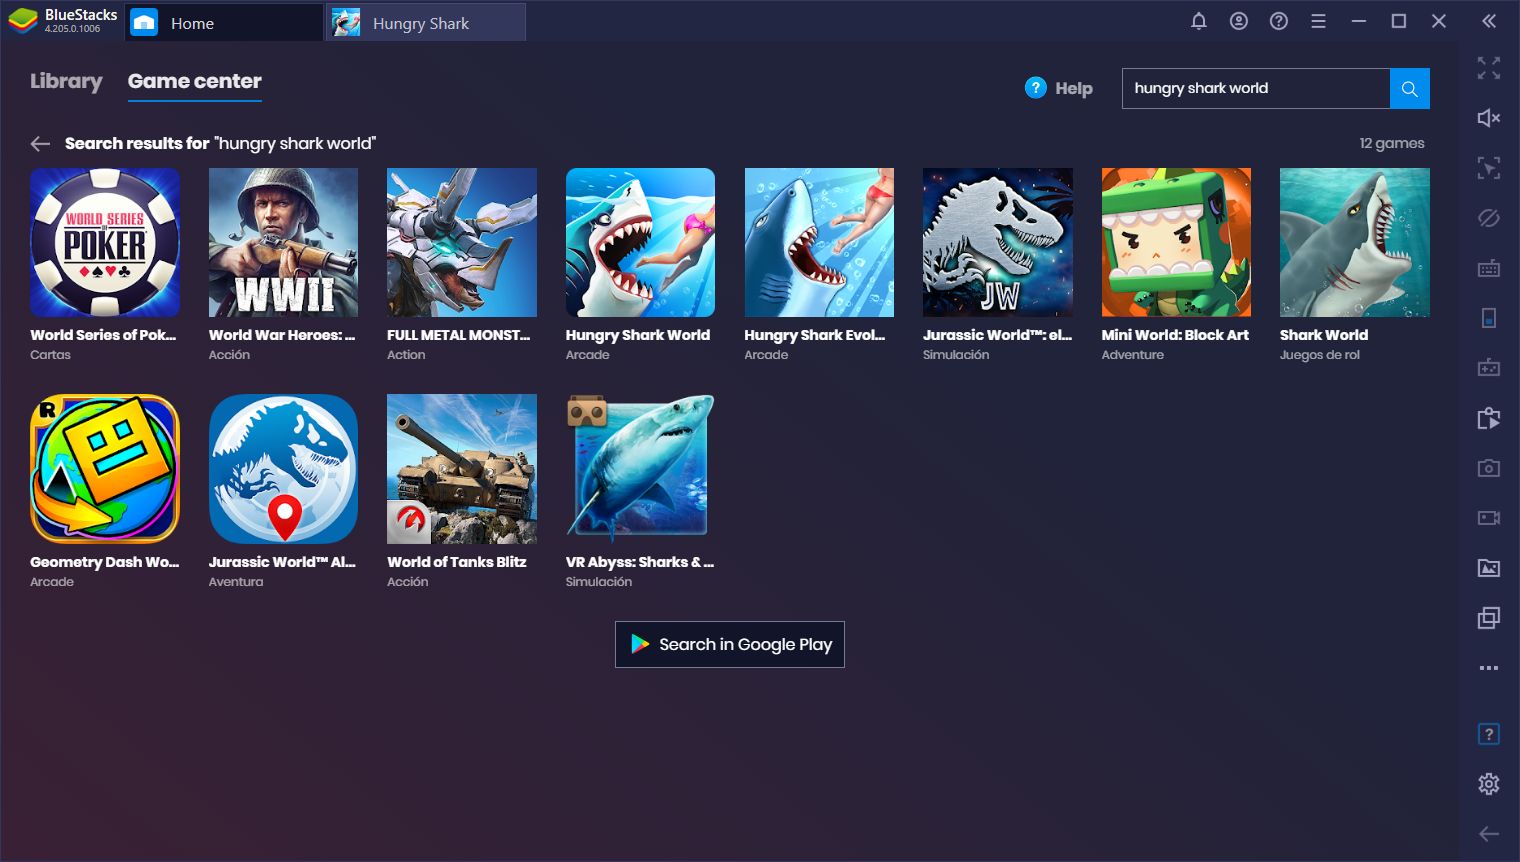The height and width of the screenshot is (862, 1520).
Task: Open Mini World: Block Art thumbnail
Action: tap(1176, 242)
